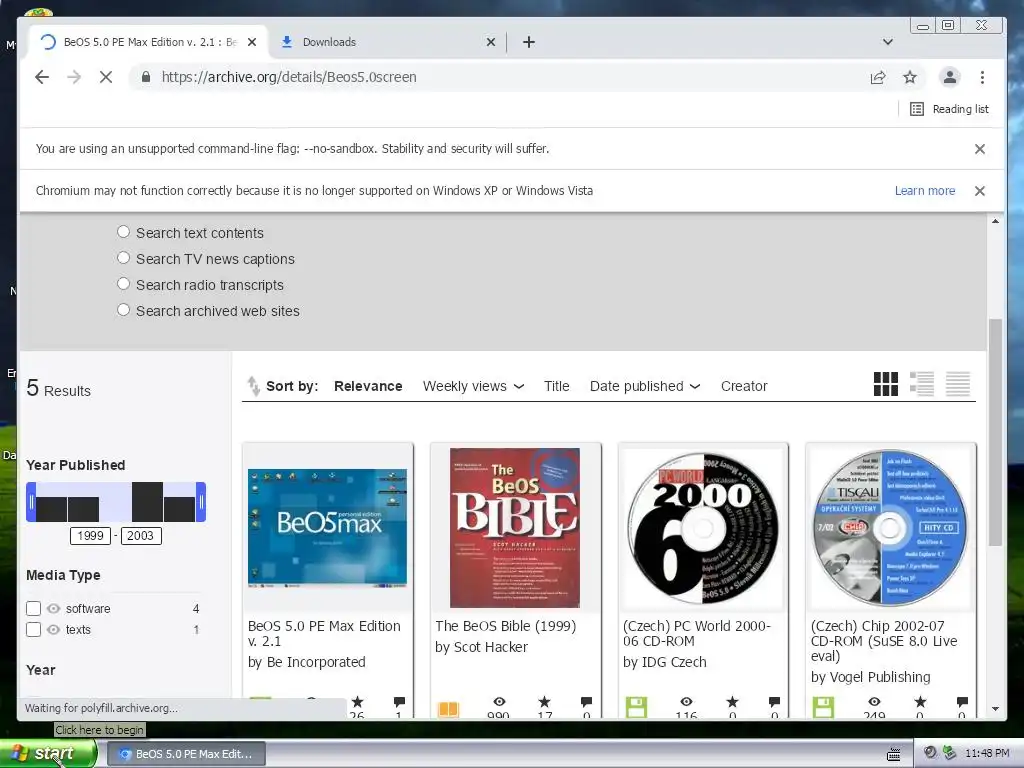
Task: Check the texts media type box
Action: coord(33,630)
